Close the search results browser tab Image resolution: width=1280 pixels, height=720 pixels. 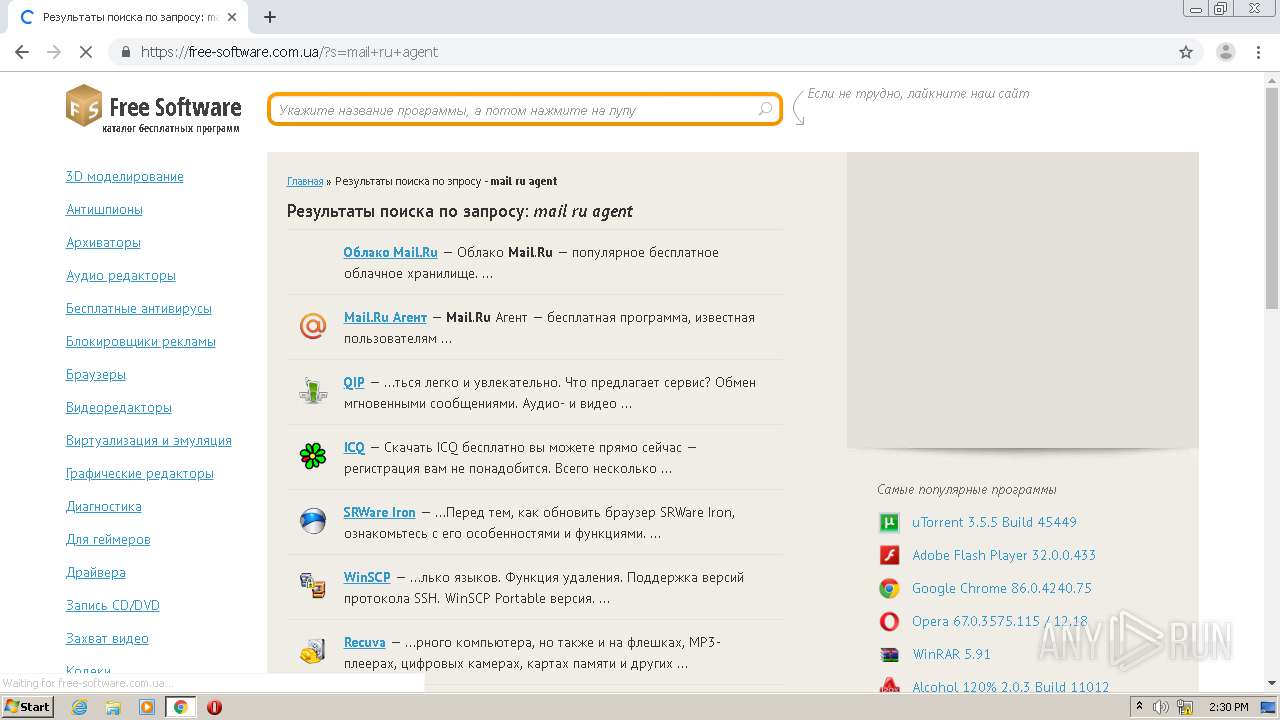coord(233,17)
